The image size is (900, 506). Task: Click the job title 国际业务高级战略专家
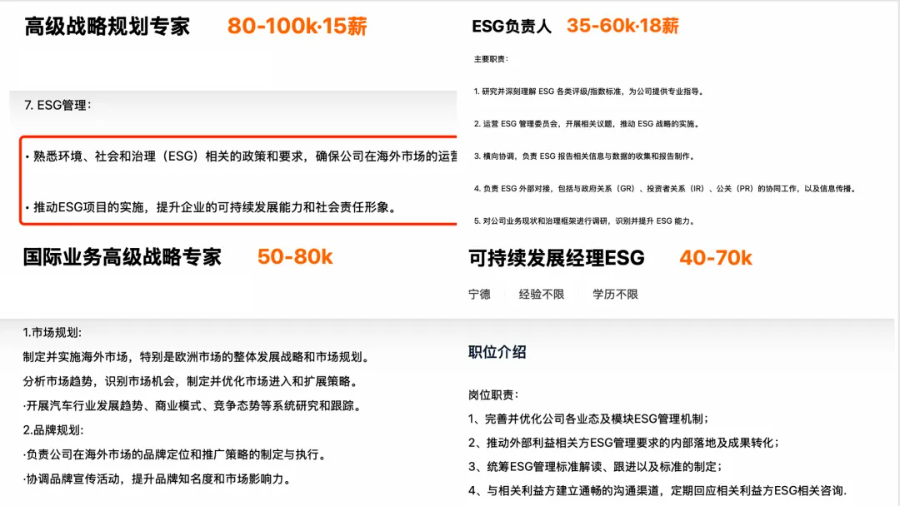pyautogui.click(x=122, y=257)
